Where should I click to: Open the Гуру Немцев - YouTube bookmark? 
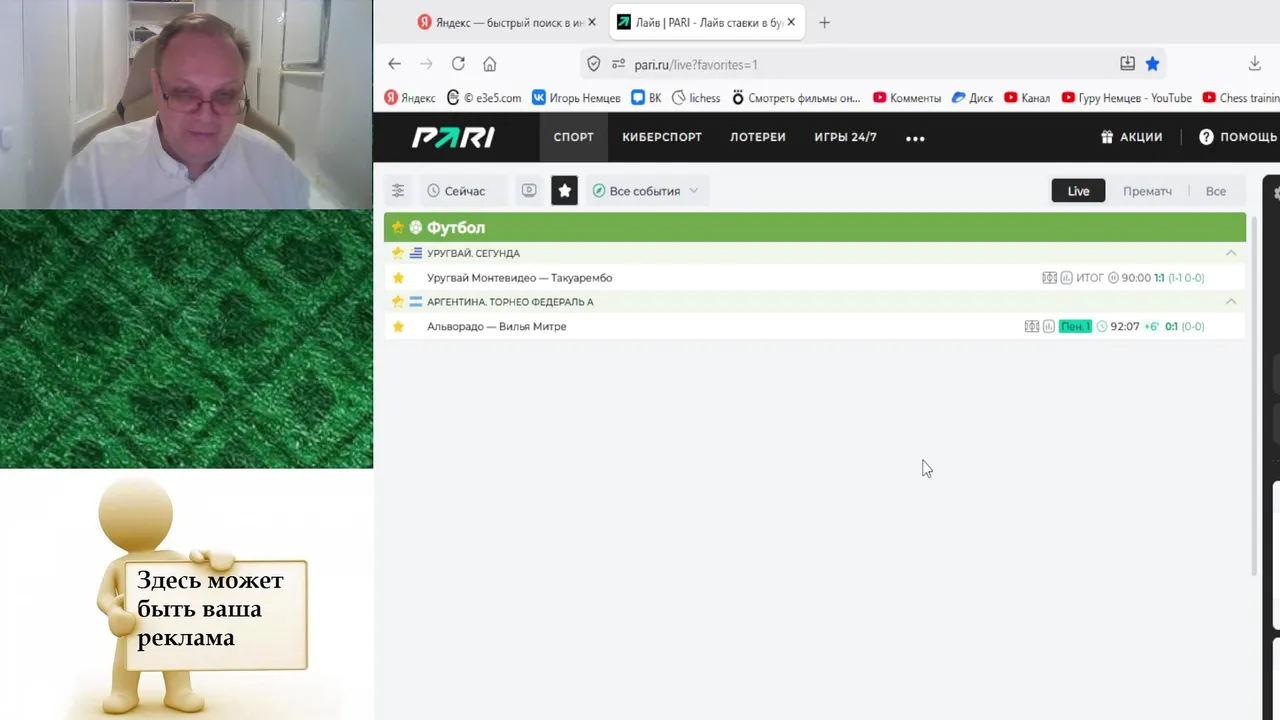point(1127,98)
